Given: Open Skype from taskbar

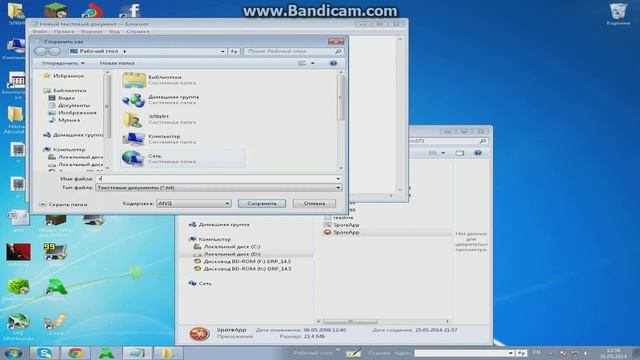Looking at the screenshot, I should pyautogui.click(x=44, y=353).
